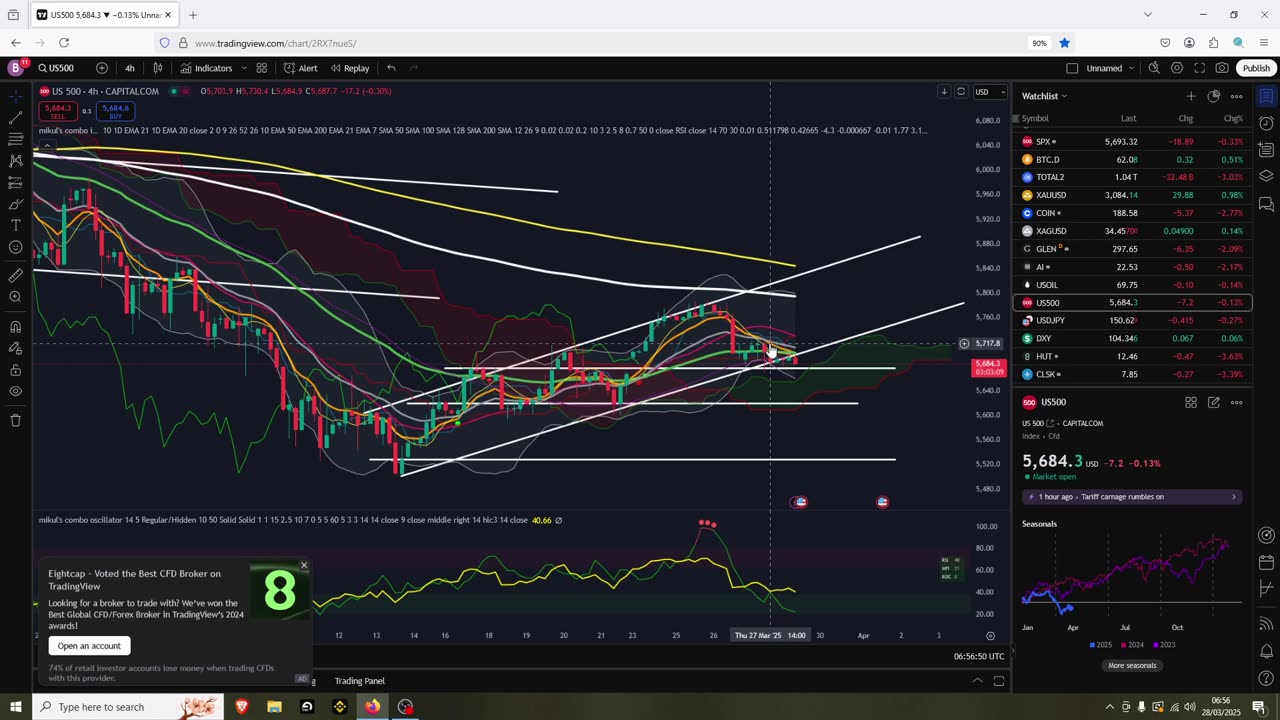Click the red SELL price button

click(x=57, y=111)
